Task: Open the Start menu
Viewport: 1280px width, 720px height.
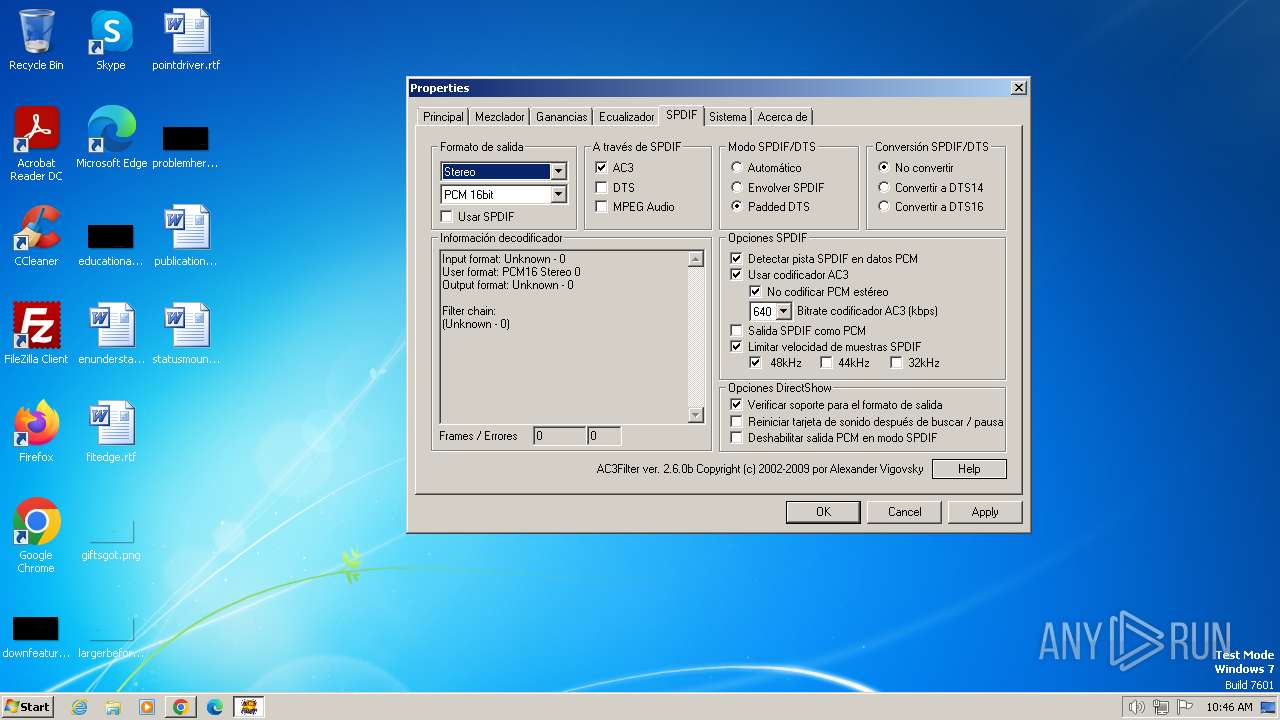Action: tap(28, 707)
